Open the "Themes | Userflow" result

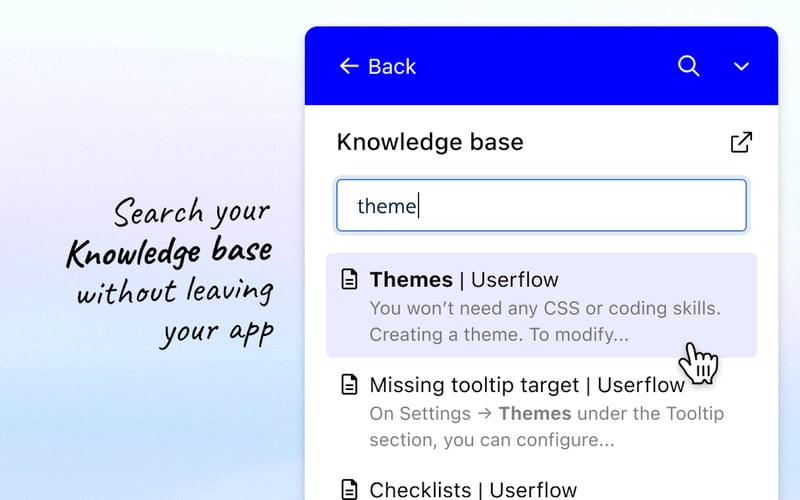(541, 305)
